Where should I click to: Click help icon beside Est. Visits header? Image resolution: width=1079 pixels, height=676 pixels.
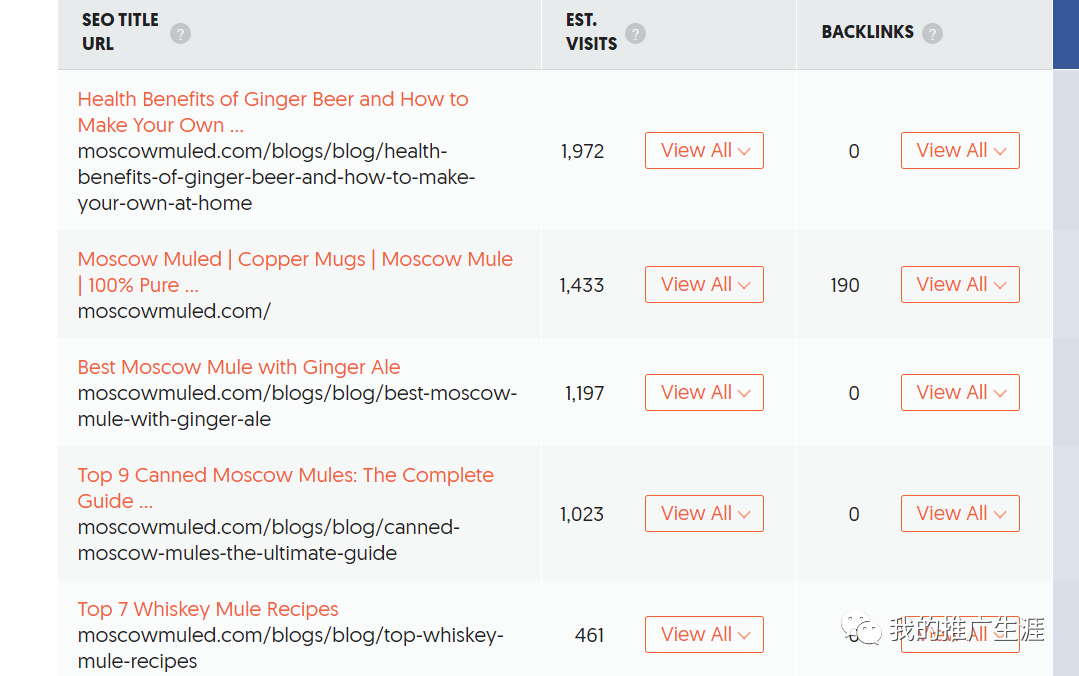(635, 33)
